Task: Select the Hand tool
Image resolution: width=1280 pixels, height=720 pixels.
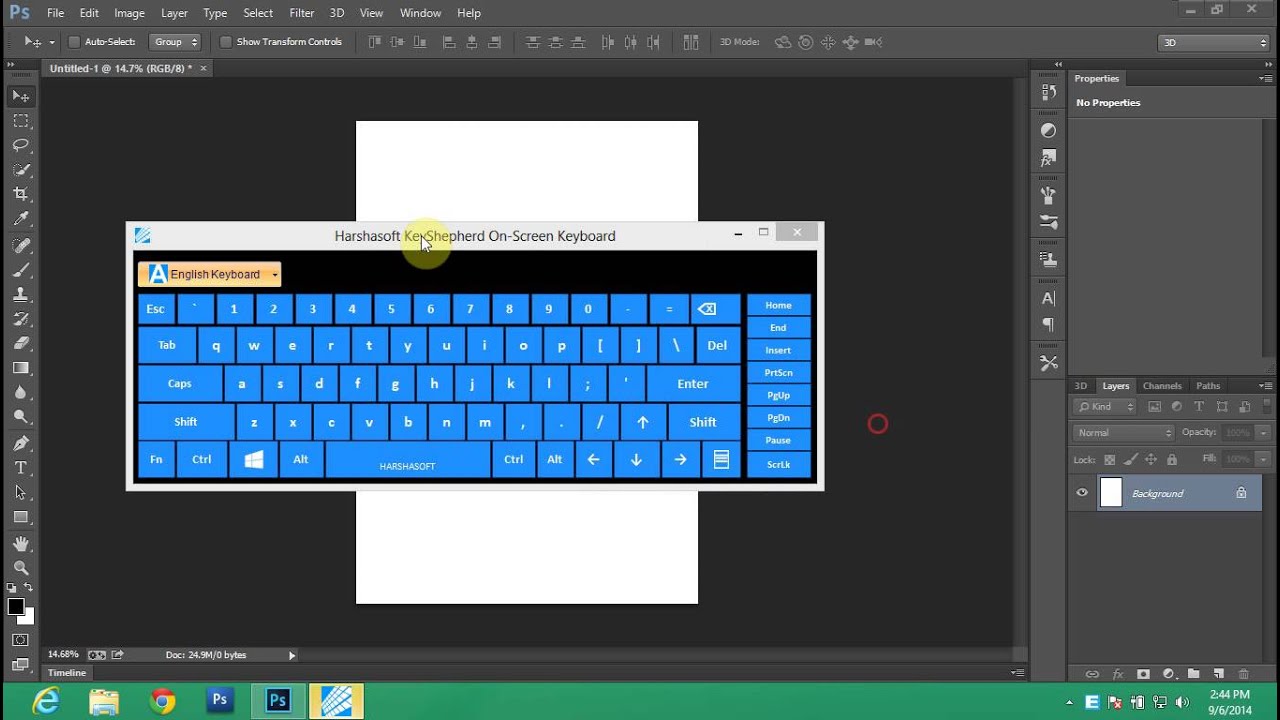Action: (x=20, y=543)
